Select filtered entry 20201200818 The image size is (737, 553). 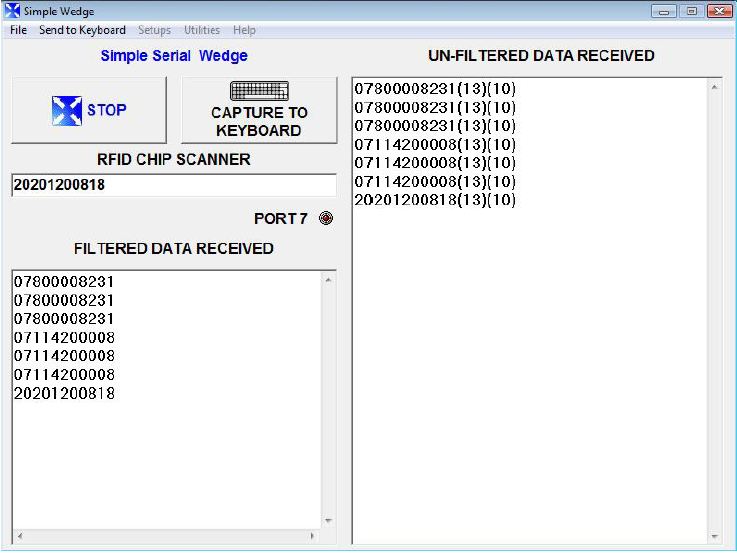(64, 393)
